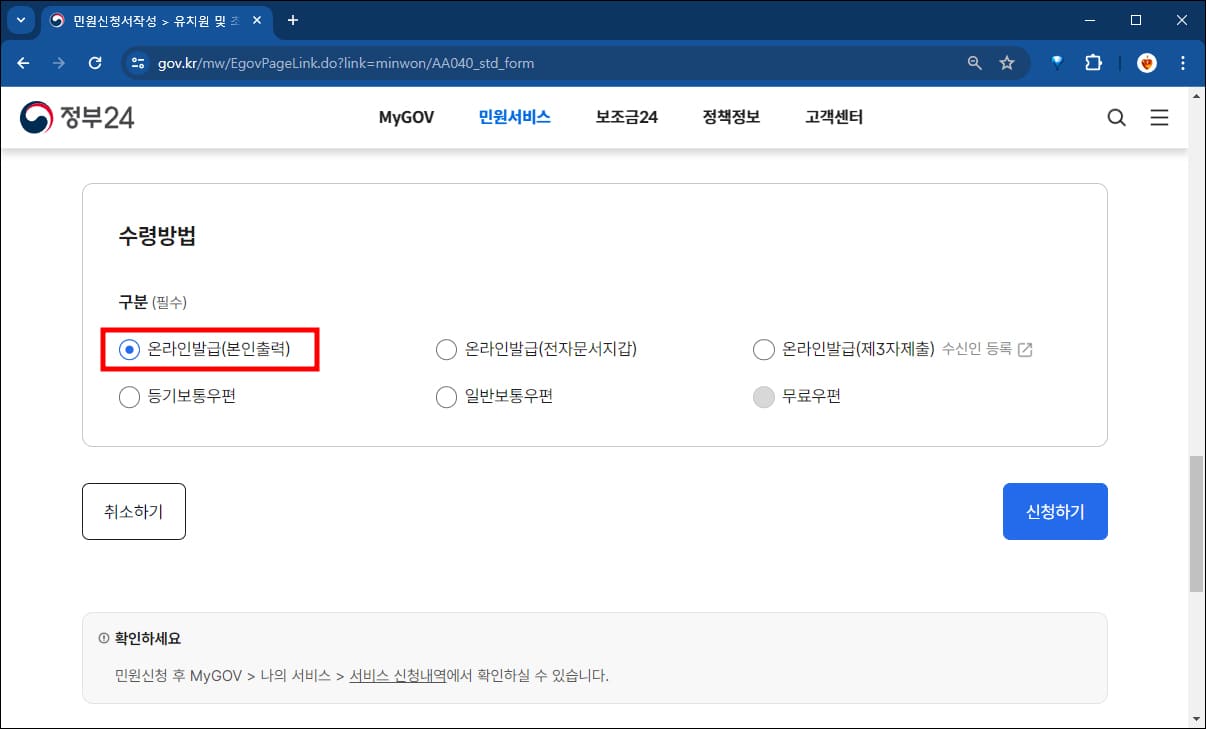Switch to the 보조금24 menu
Viewport: 1206px width, 729px height.
[x=625, y=117]
